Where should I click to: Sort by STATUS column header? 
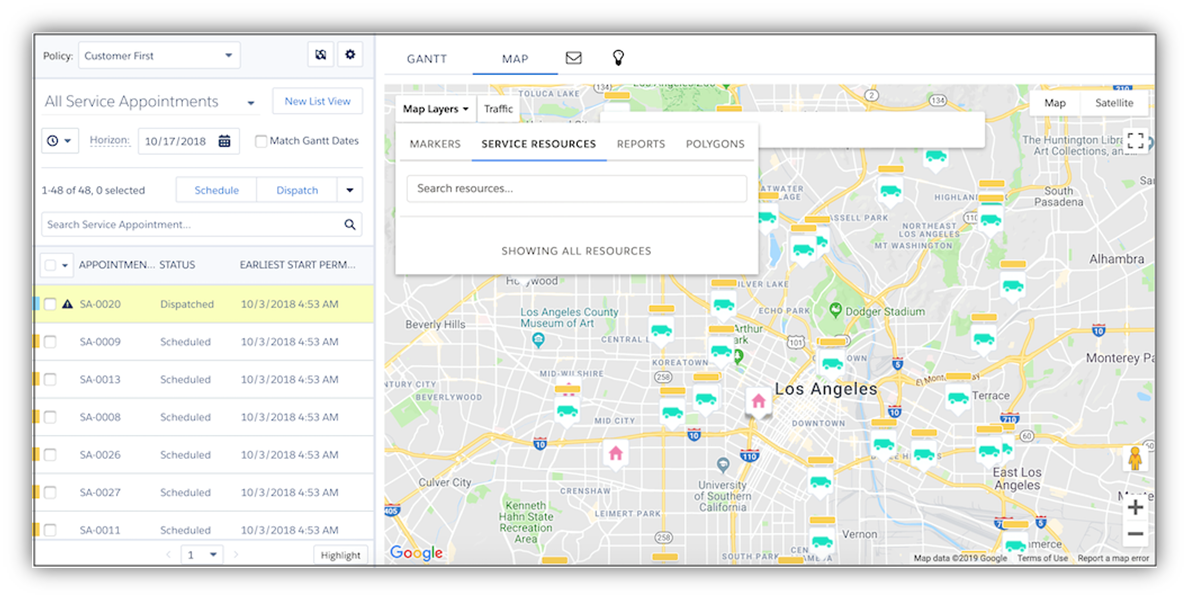177,265
